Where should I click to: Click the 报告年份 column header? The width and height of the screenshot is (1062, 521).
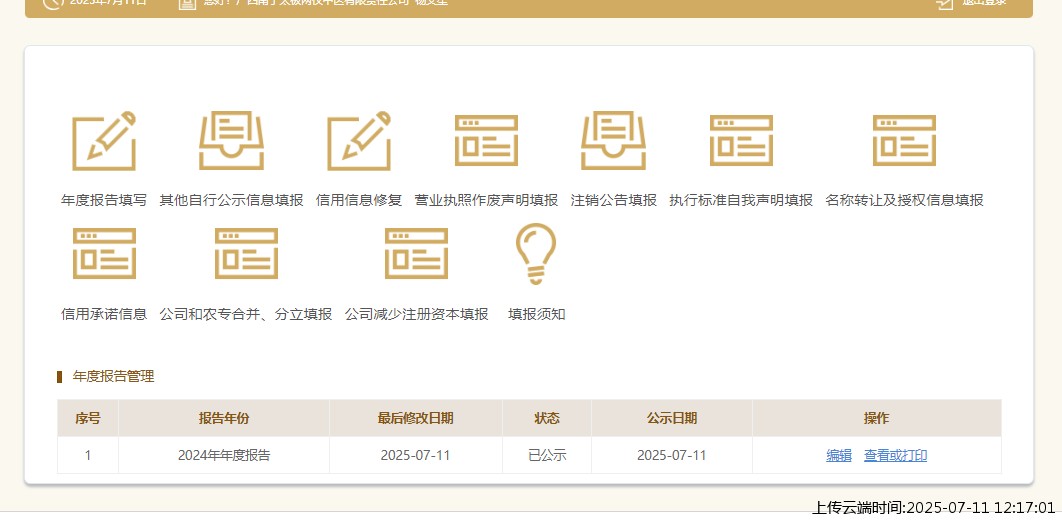pyautogui.click(x=224, y=419)
